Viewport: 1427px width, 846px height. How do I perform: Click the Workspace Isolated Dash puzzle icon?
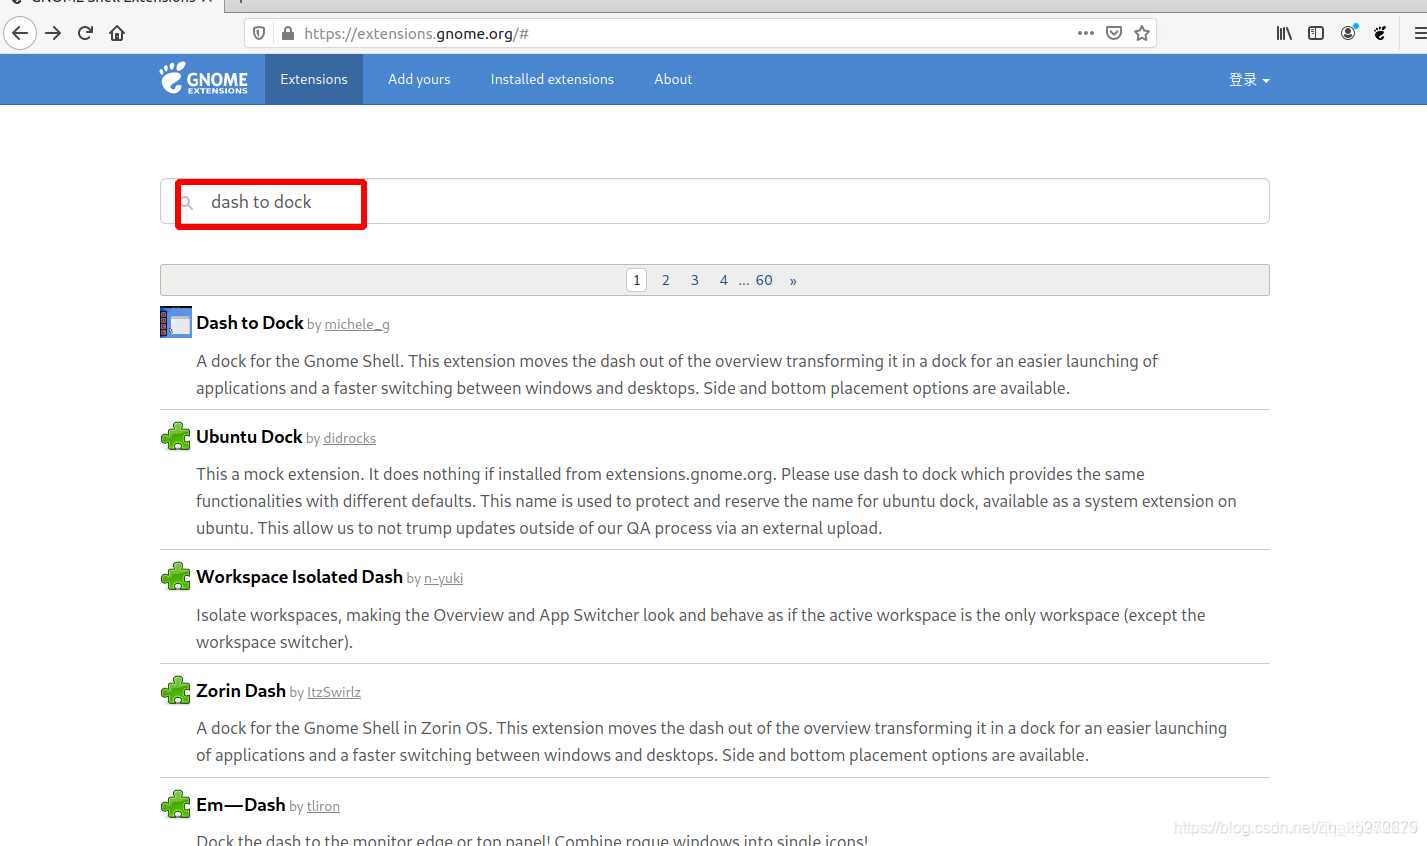[176, 576]
